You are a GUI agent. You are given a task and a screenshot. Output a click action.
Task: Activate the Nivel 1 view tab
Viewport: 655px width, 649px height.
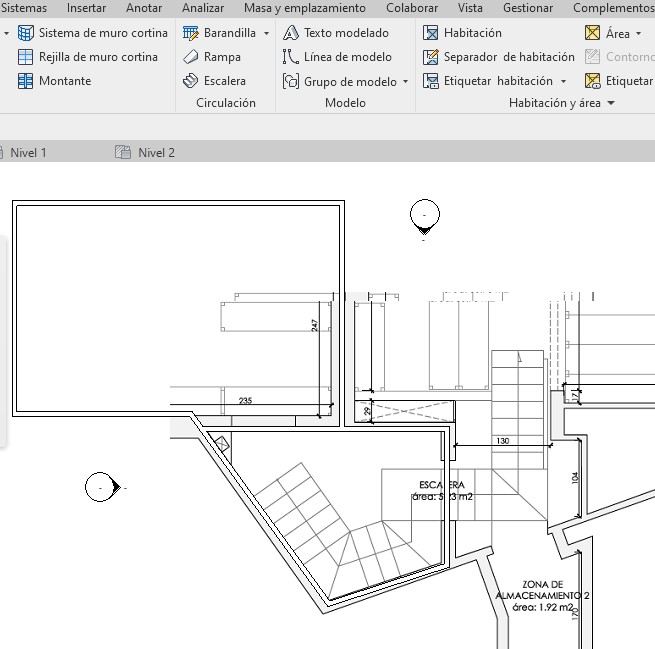tap(28, 153)
